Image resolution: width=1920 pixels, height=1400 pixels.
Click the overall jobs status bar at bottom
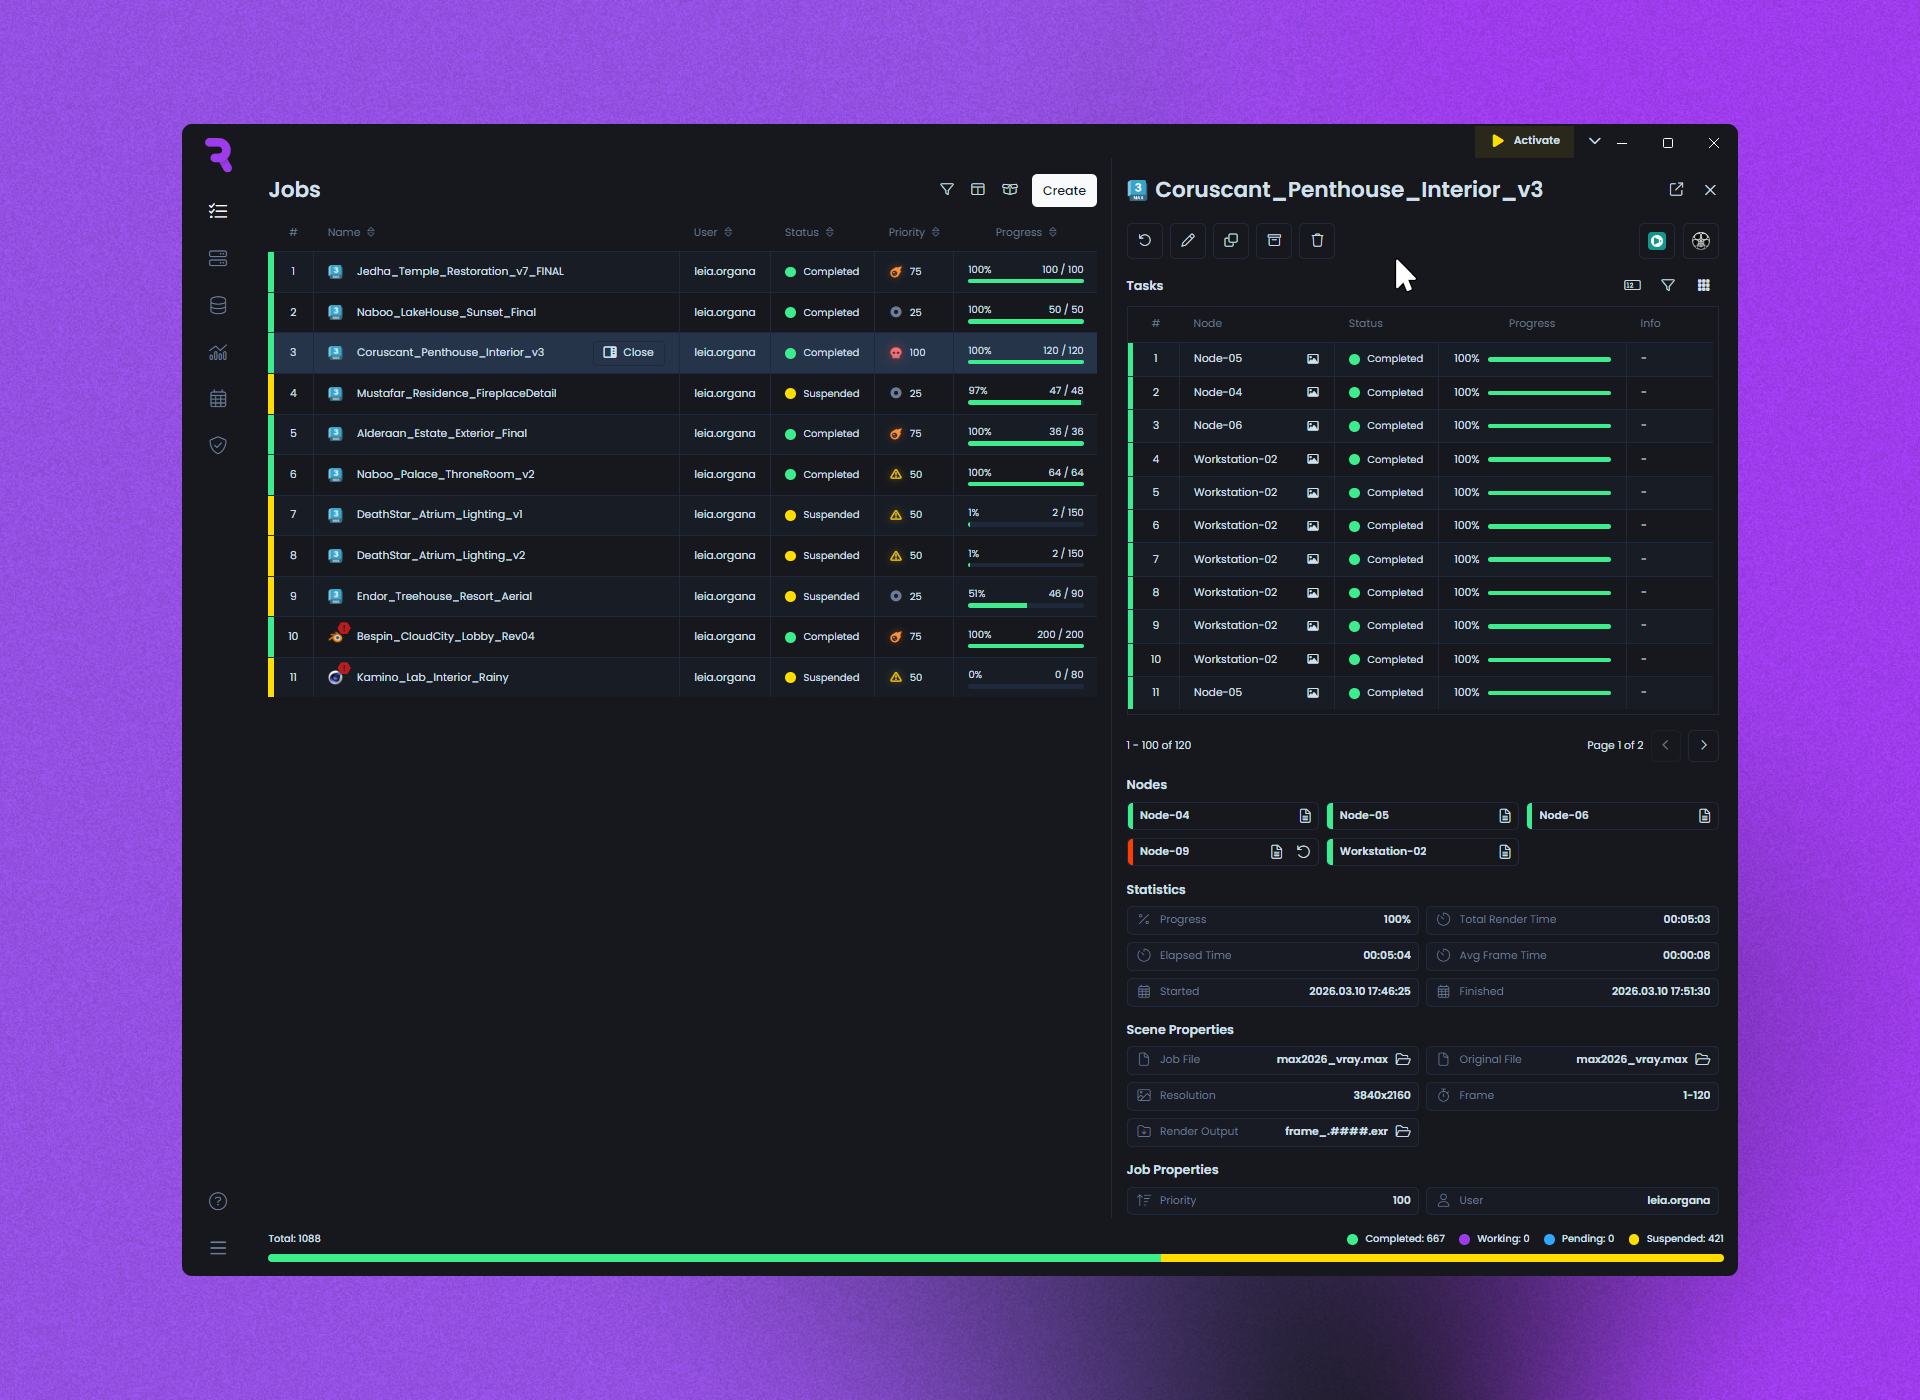(996, 1258)
